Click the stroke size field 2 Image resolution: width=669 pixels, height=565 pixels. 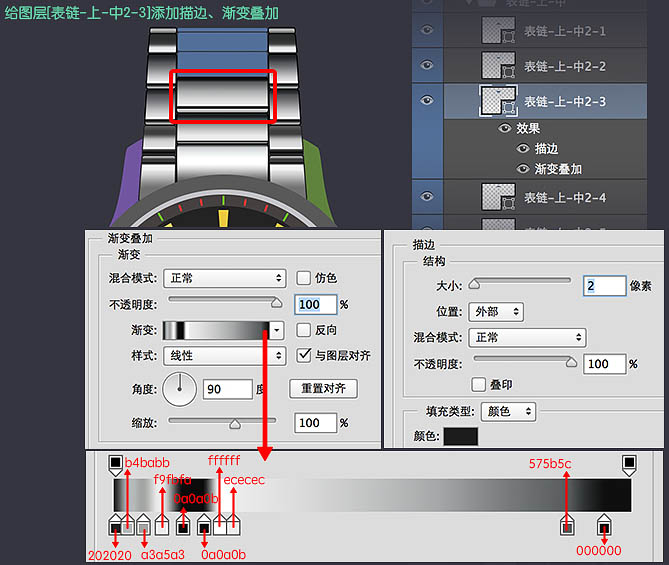pos(605,286)
